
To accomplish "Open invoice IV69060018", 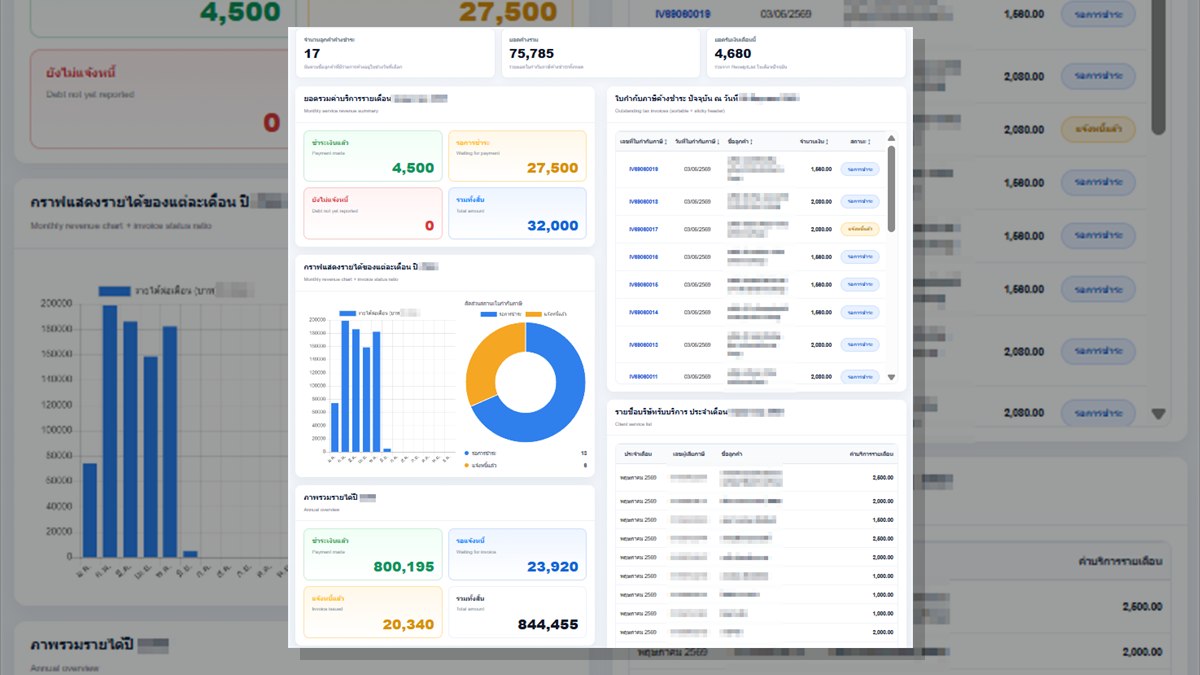I will click(643, 202).
